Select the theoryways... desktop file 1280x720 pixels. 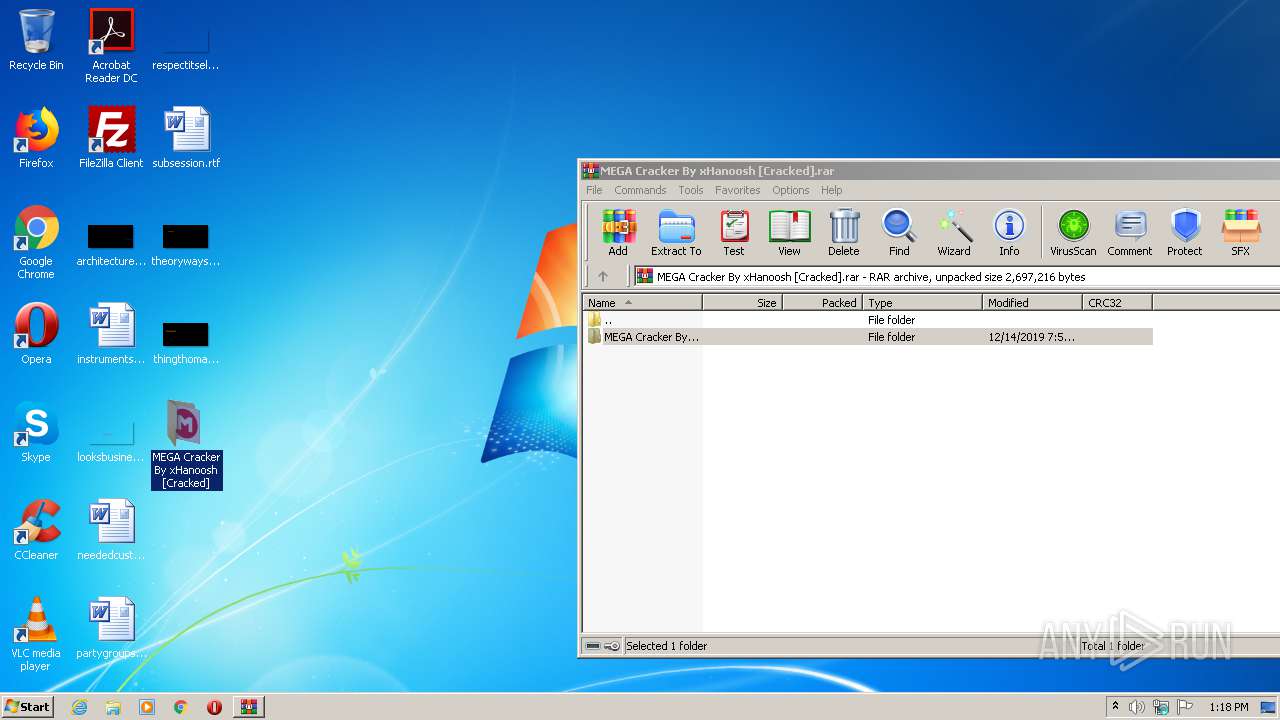pos(186,245)
